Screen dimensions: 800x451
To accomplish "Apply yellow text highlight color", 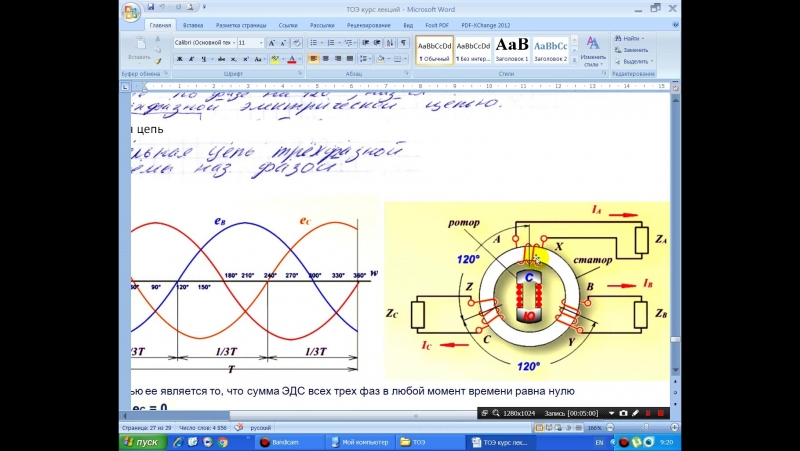I will coord(275,59).
